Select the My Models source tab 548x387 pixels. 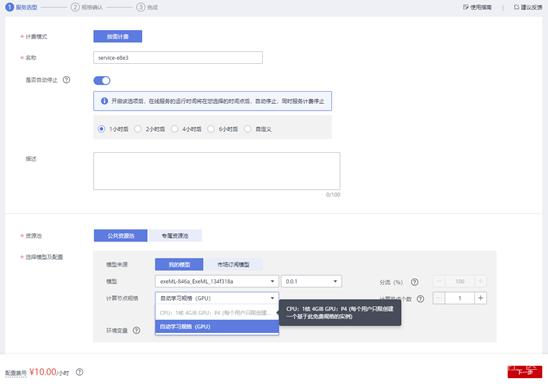click(x=179, y=264)
